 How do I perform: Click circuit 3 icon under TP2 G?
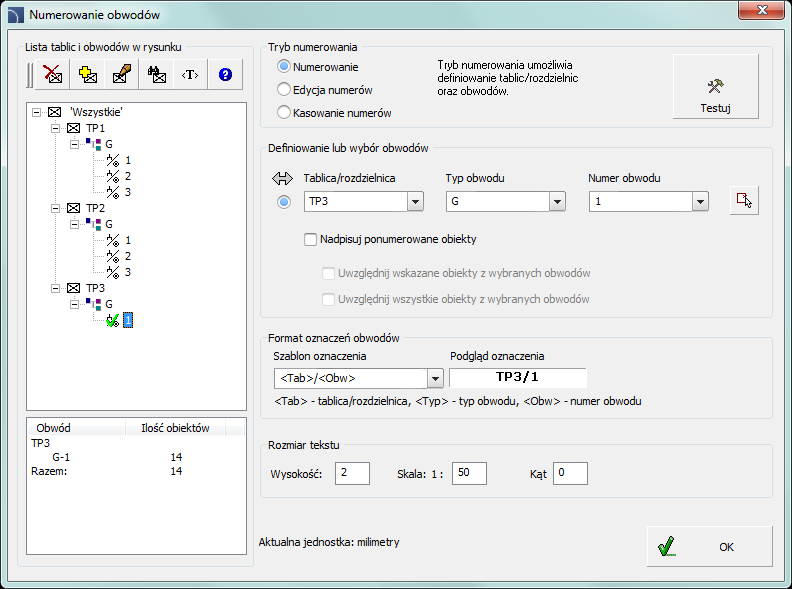coord(113,272)
